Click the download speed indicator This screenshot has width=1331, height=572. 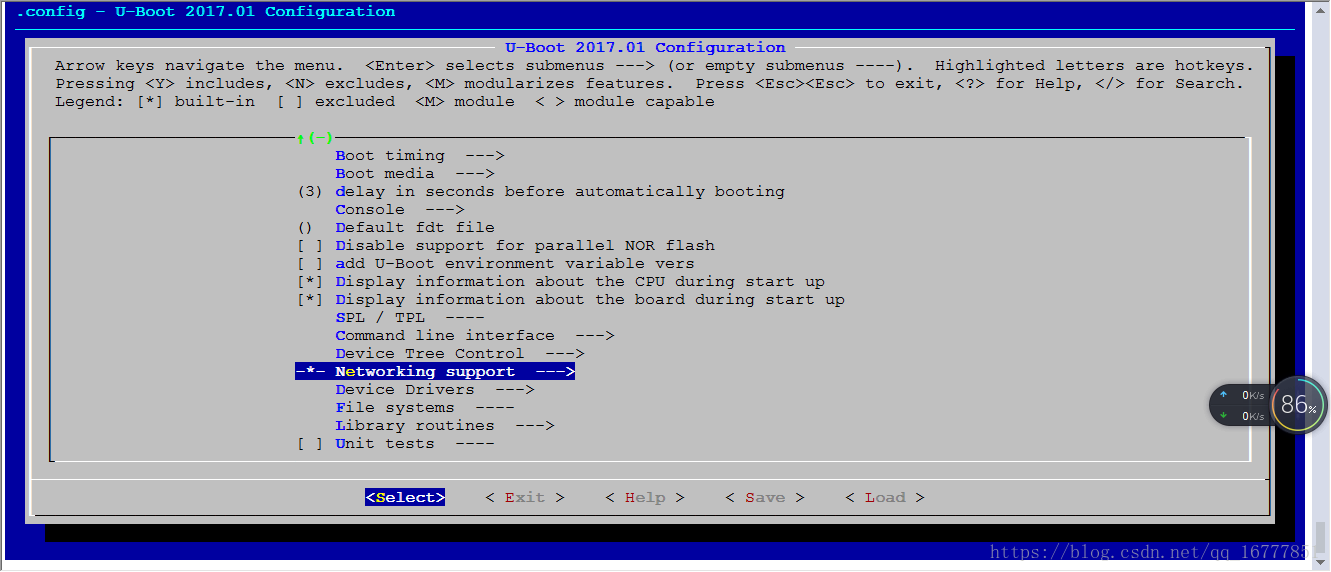1242,416
